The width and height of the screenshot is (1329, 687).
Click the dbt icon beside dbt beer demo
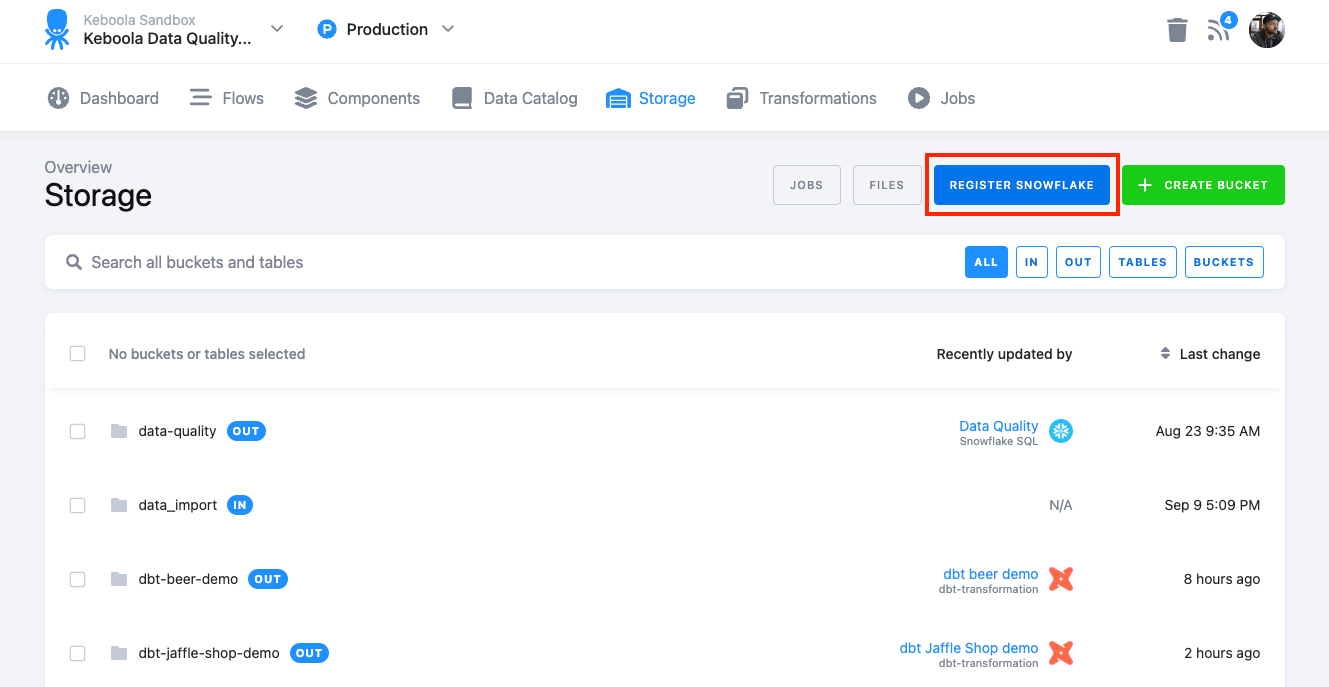pyautogui.click(x=1060, y=578)
